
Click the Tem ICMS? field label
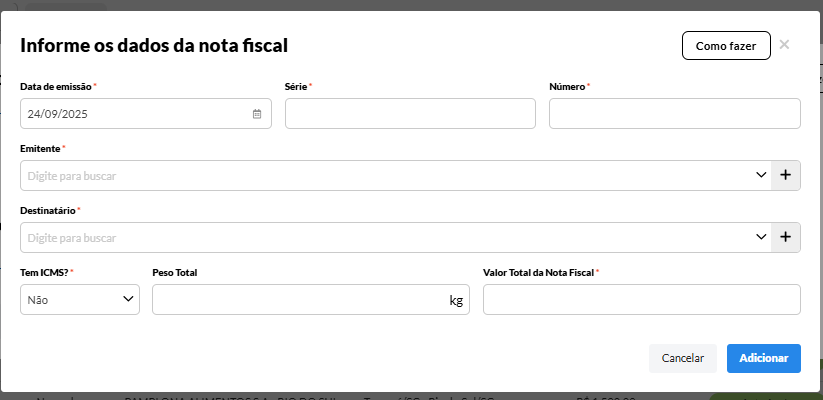click(x=44, y=272)
